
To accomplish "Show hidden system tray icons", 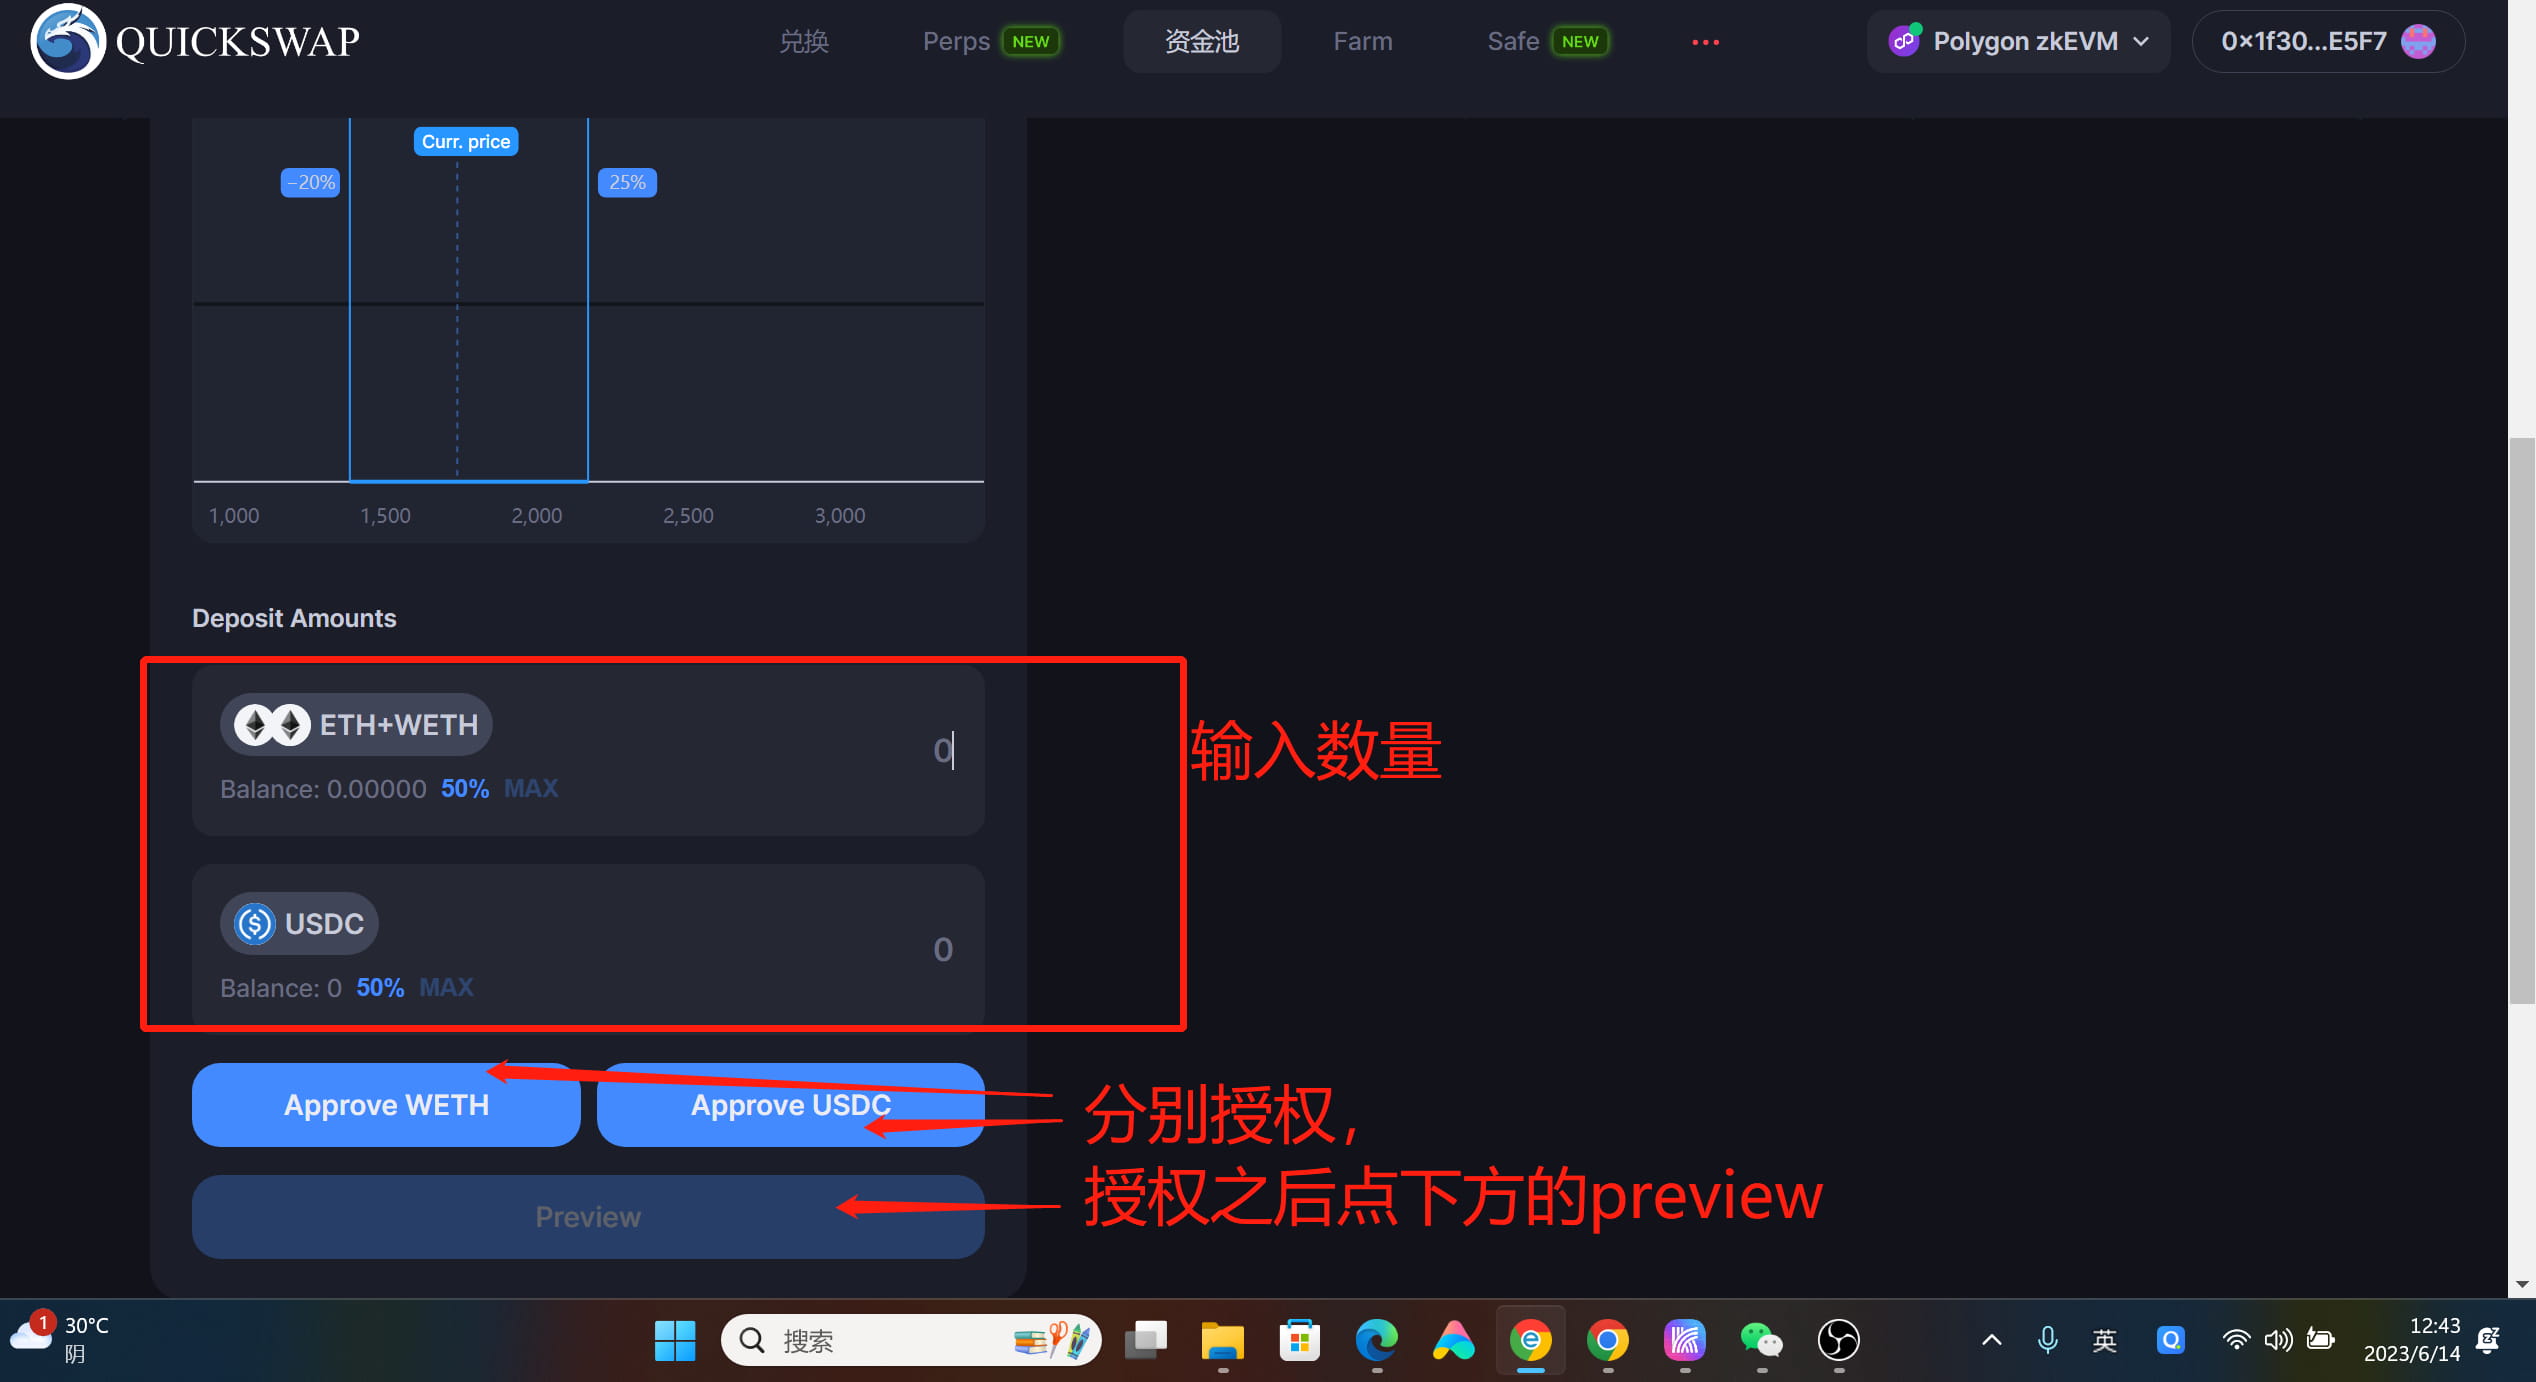I will [x=1992, y=1340].
